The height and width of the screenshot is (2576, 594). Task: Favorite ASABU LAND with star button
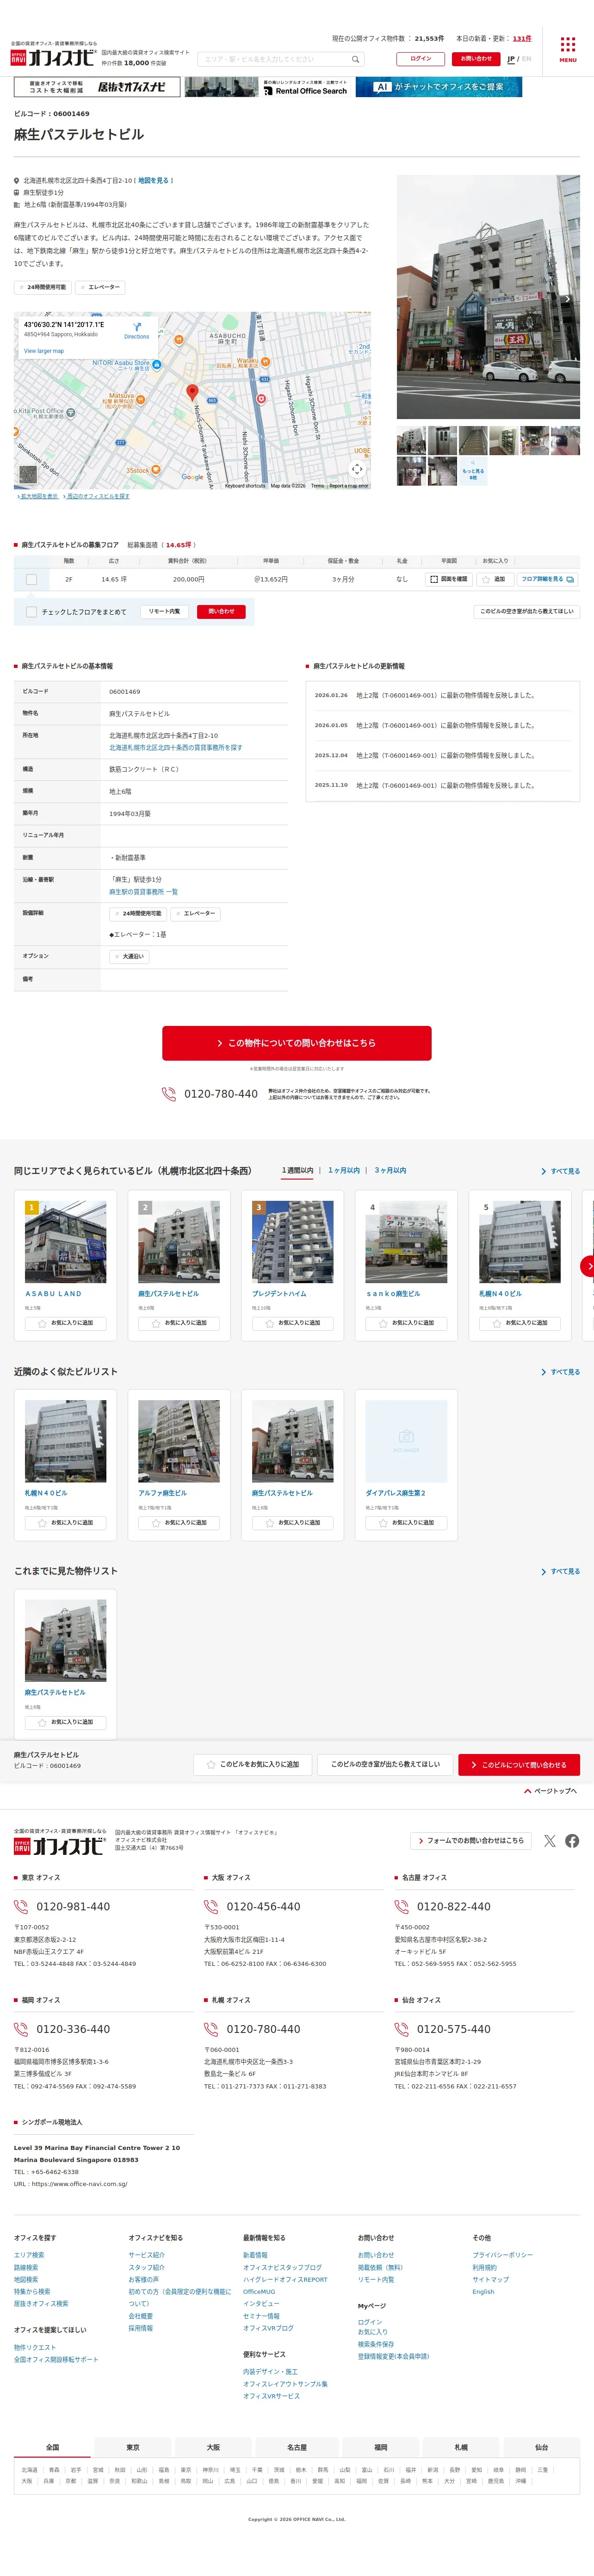pos(65,1323)
